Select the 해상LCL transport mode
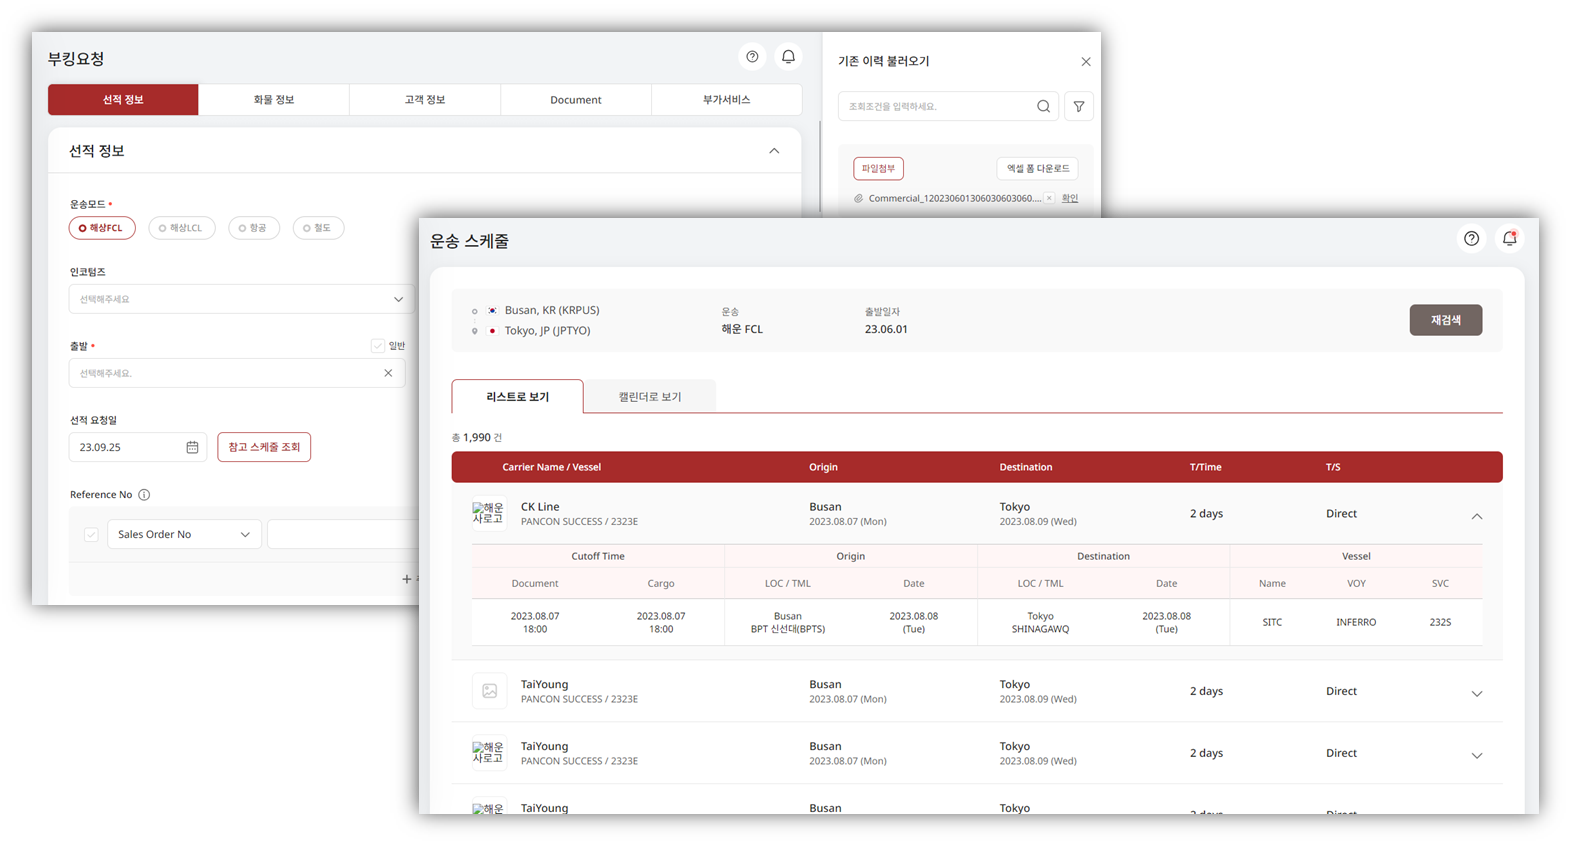 click(182, 228)
